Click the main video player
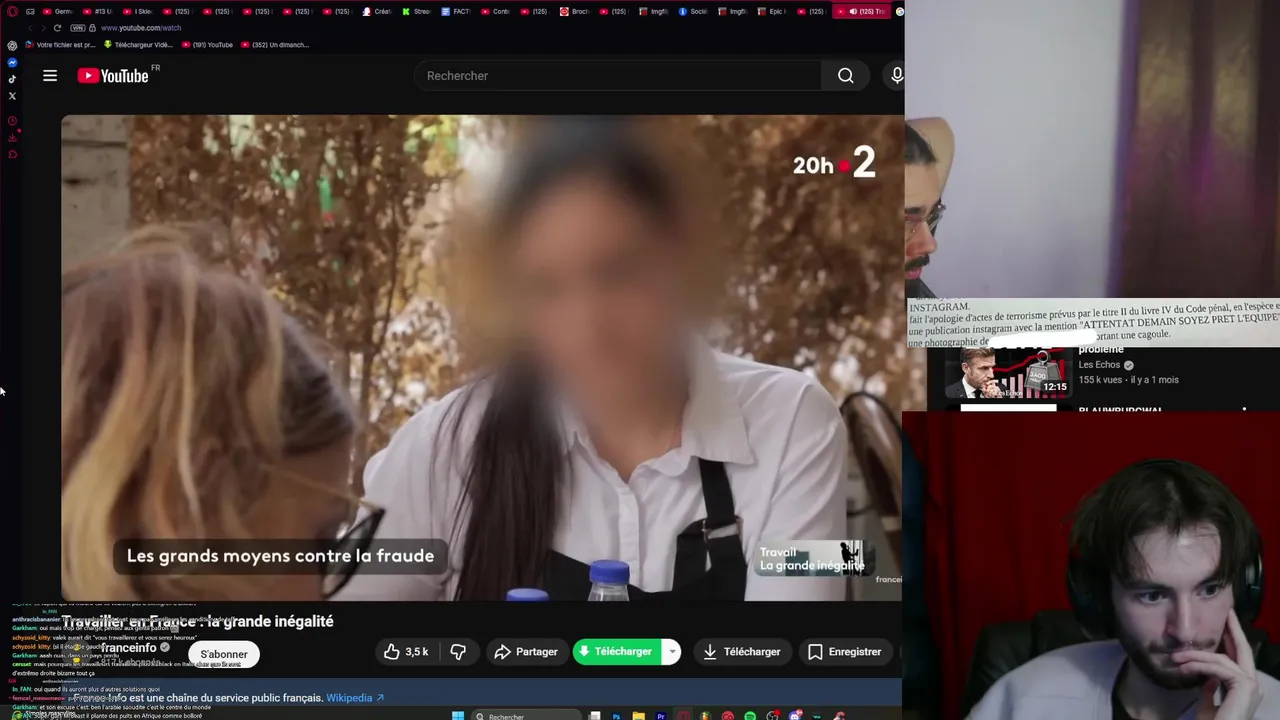Screen dimensions: 1280x720 click(481, 357)
